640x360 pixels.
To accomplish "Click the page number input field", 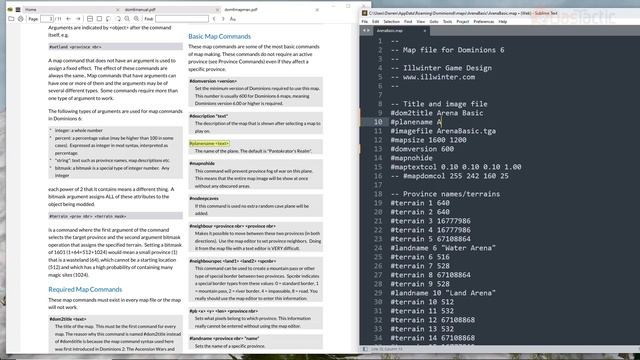I will pyautogui.click(x=47, y=19).
